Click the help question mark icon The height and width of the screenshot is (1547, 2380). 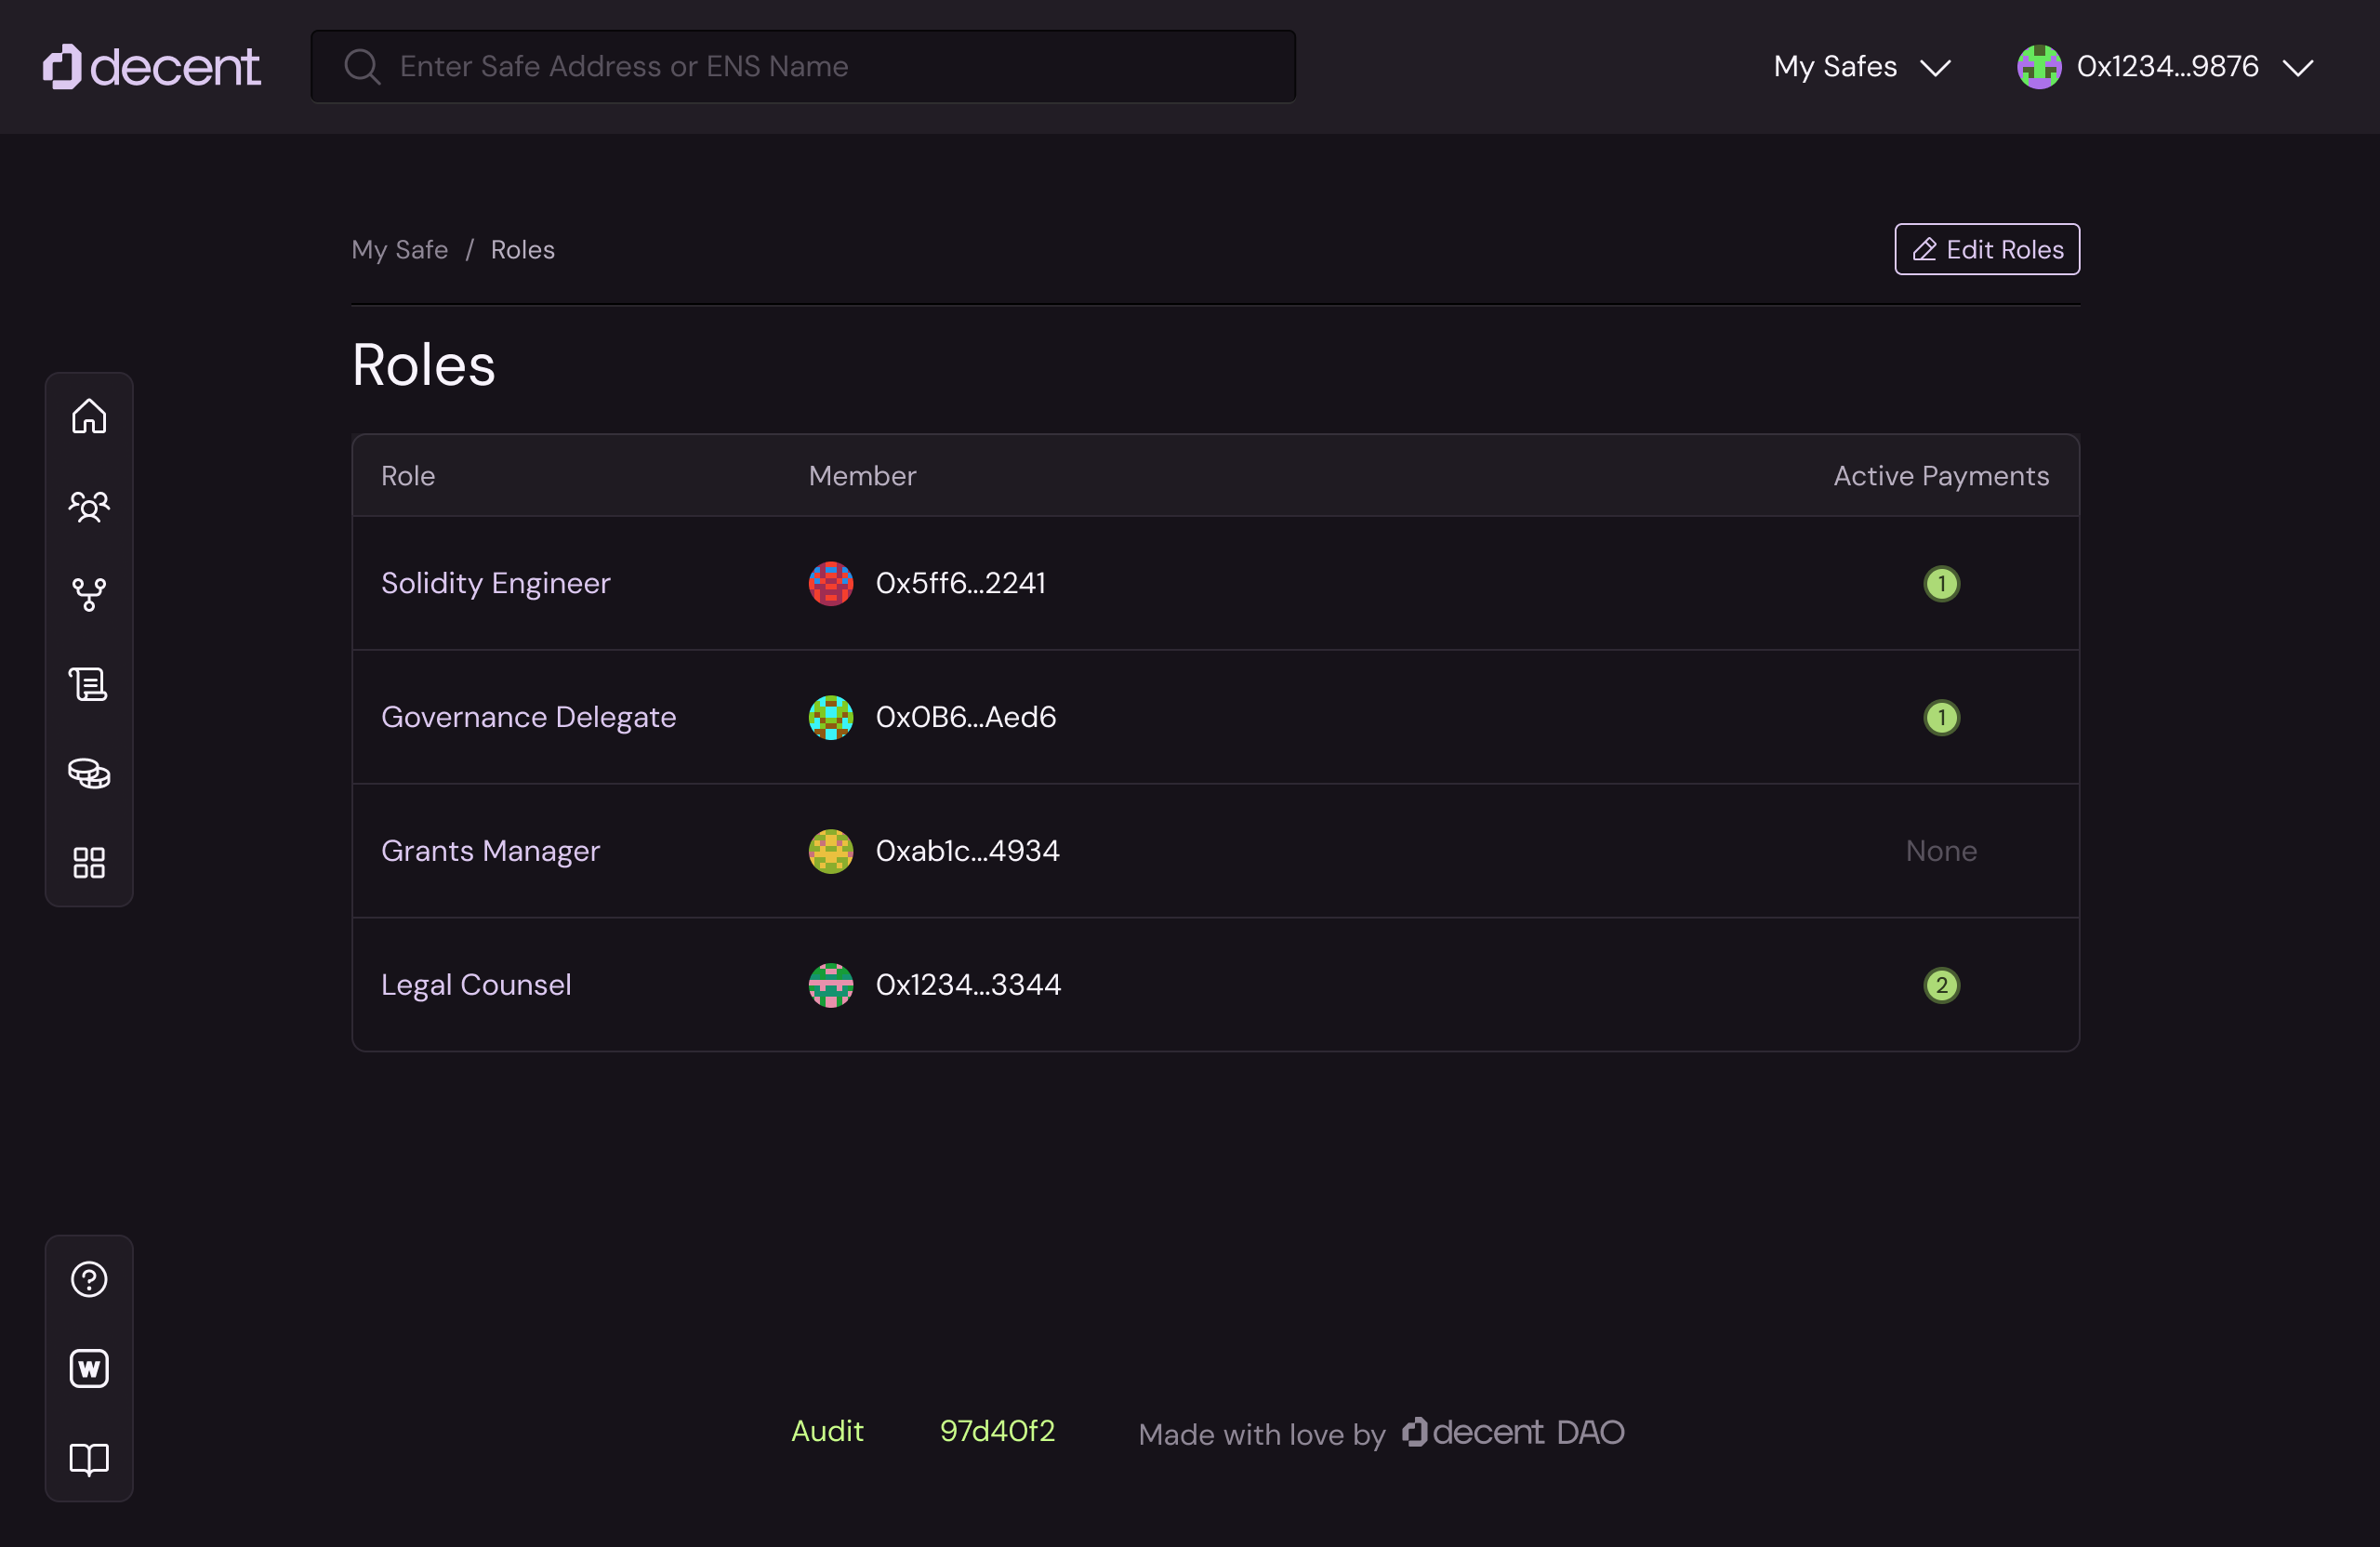click(89, 1279)
